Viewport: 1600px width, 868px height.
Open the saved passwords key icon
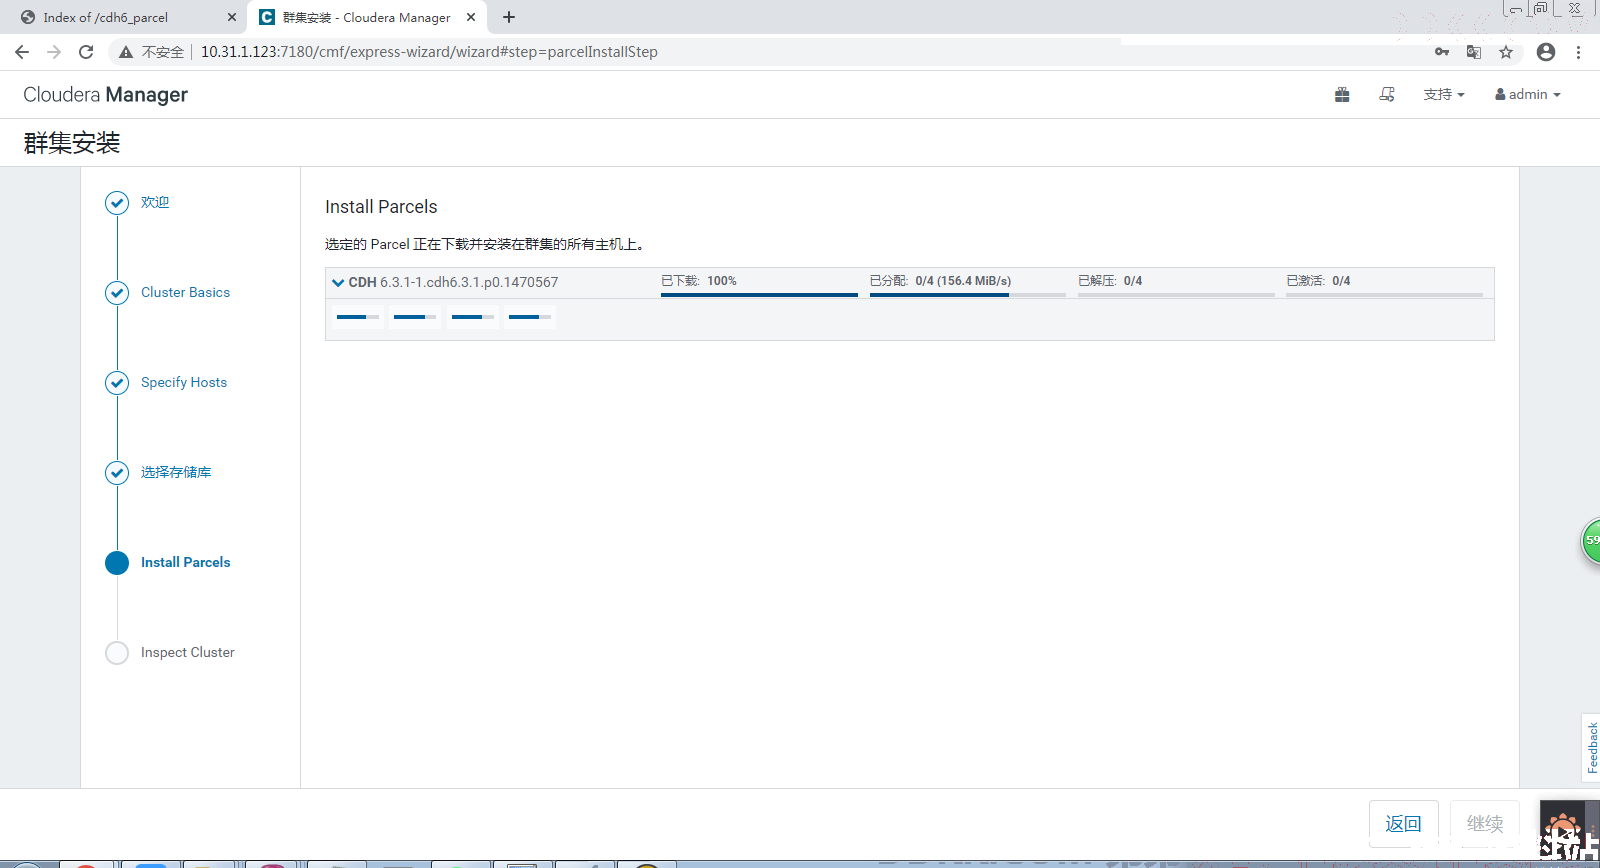click(1442, 52)
